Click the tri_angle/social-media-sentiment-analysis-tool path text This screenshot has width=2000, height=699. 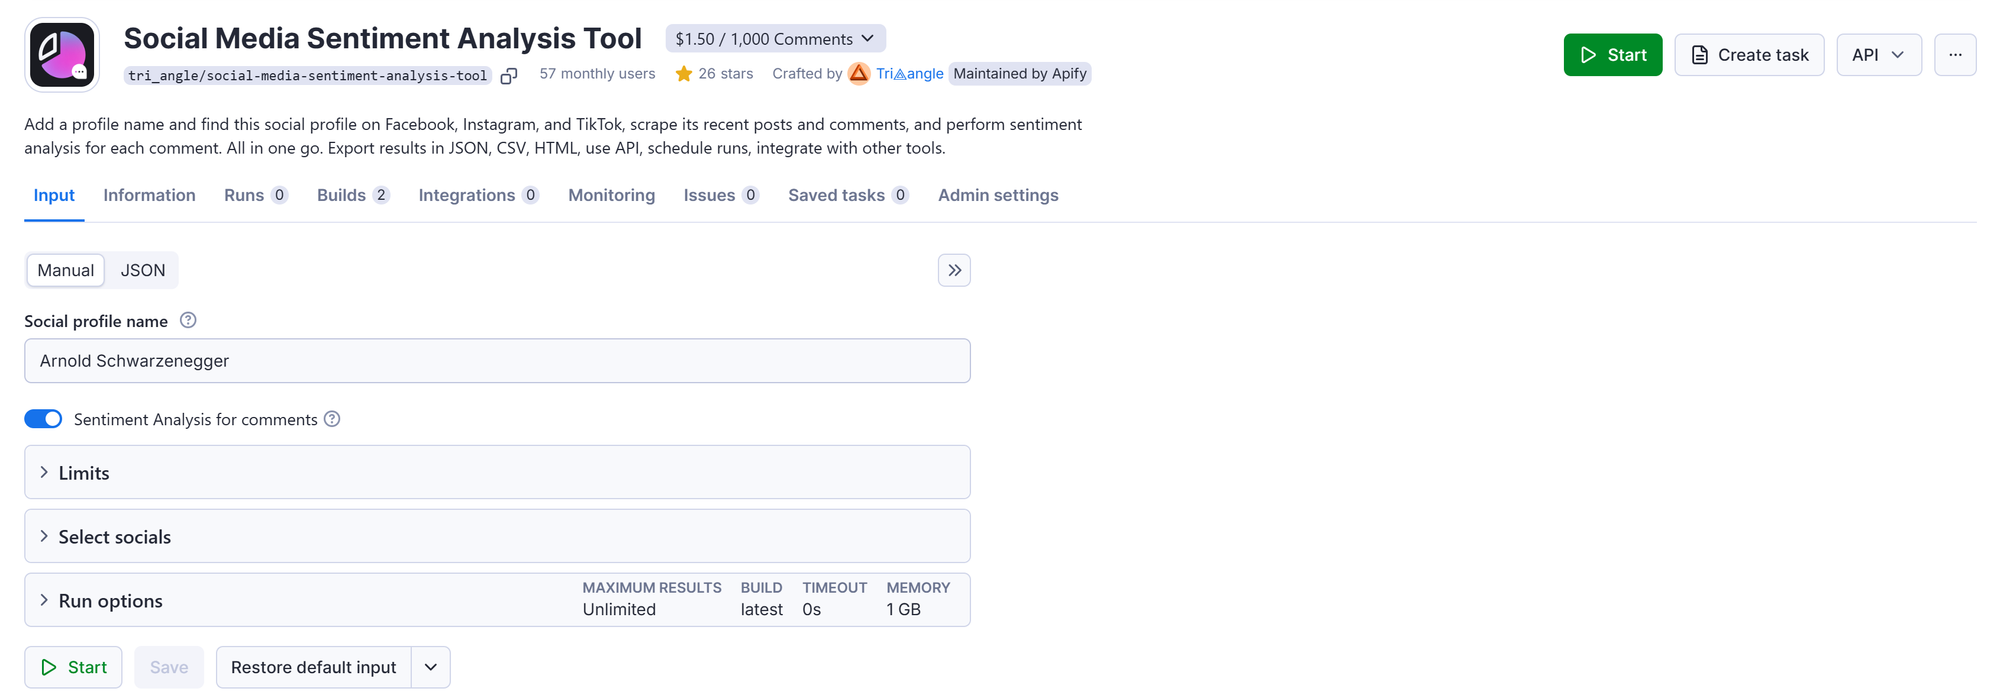(307, 76)
